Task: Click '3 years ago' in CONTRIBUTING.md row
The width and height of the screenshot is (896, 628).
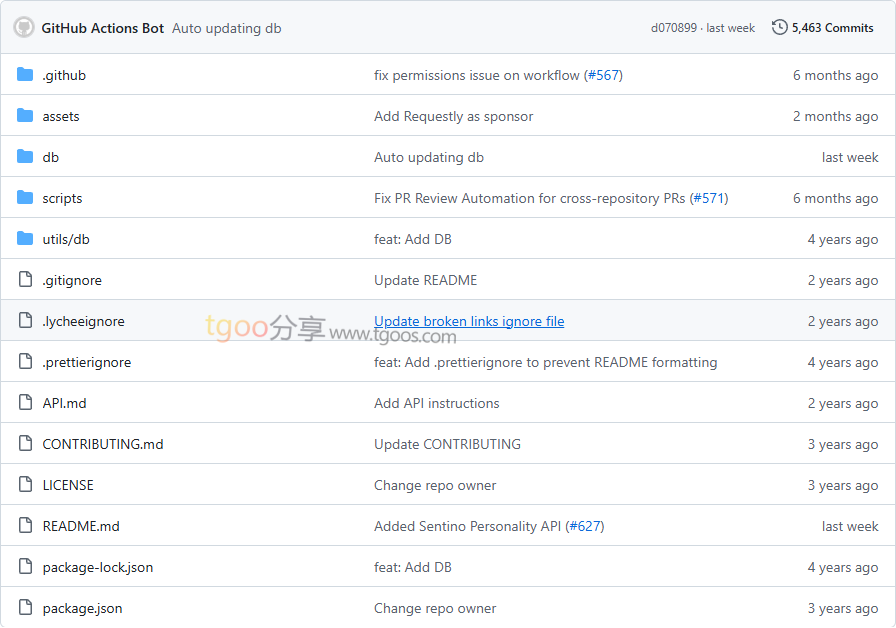Action: (843, 445)
